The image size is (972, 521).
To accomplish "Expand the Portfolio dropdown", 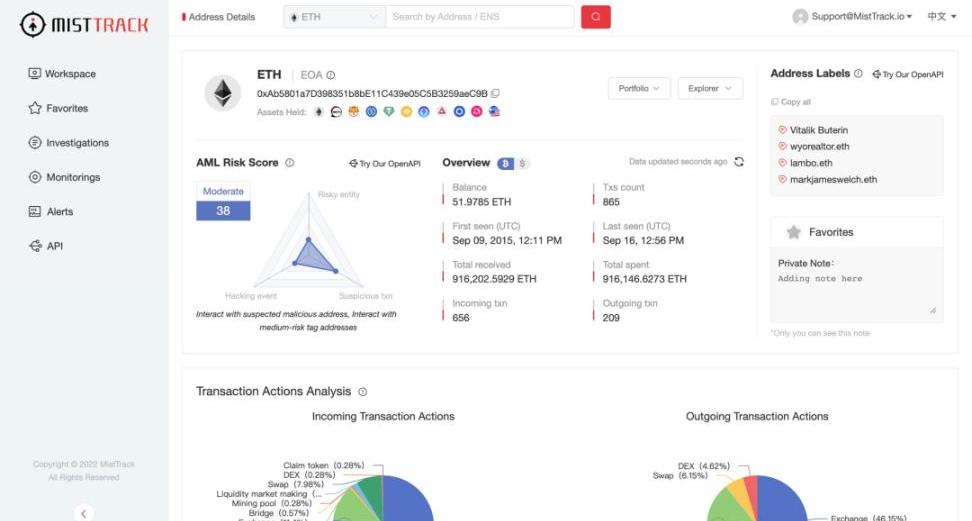I will click(638, 89).
